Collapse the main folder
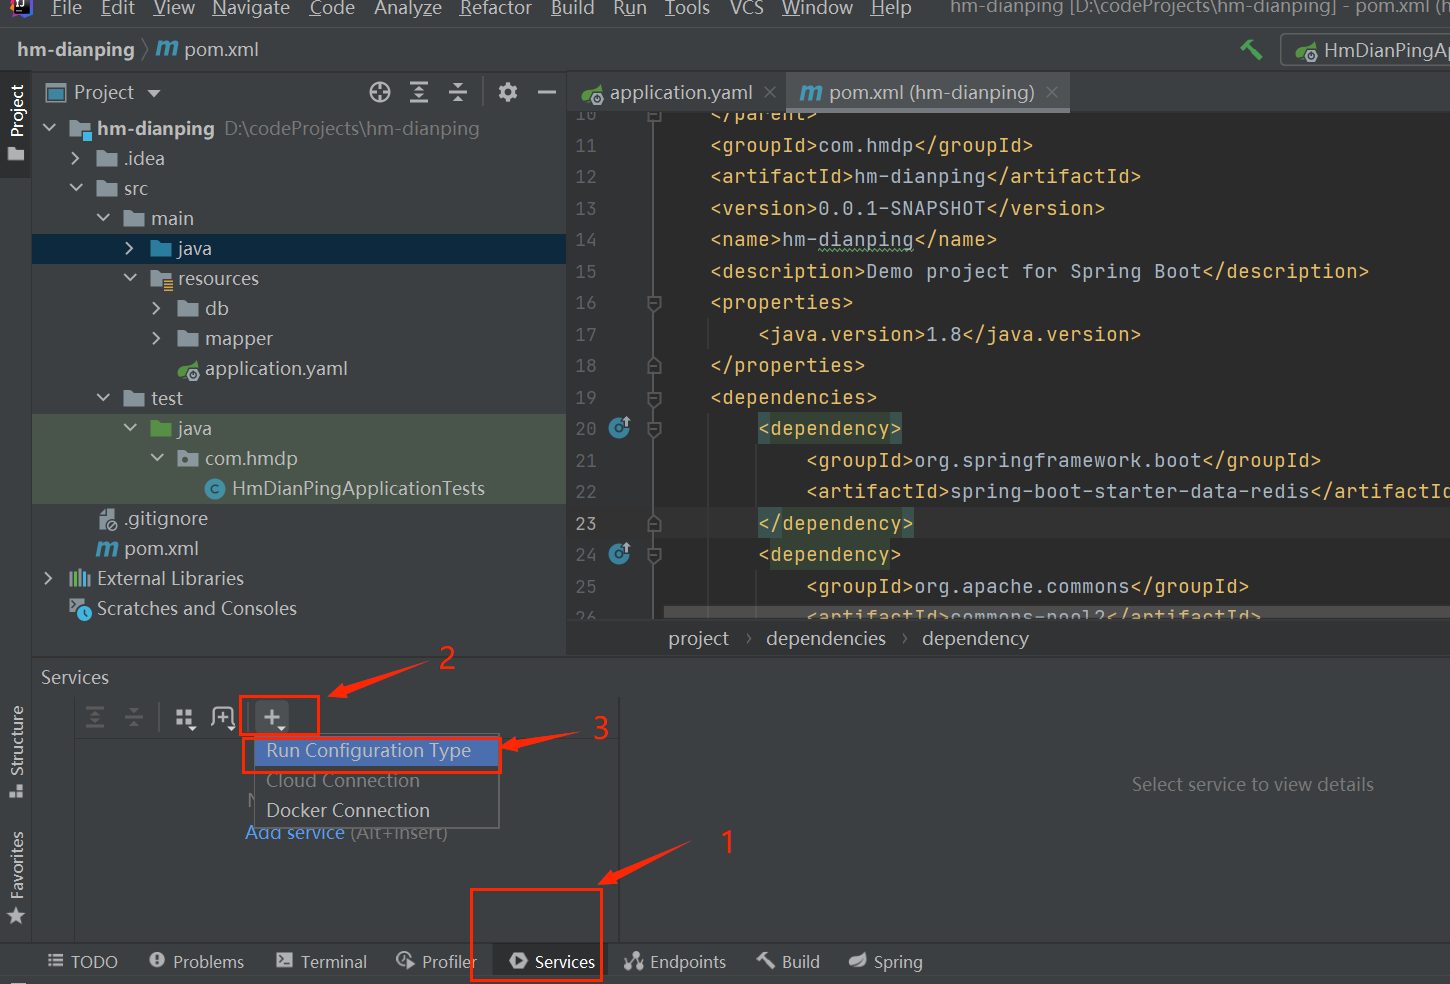Image resolution: width=1450 pixels, height=984 pixels. click(103, 218)
